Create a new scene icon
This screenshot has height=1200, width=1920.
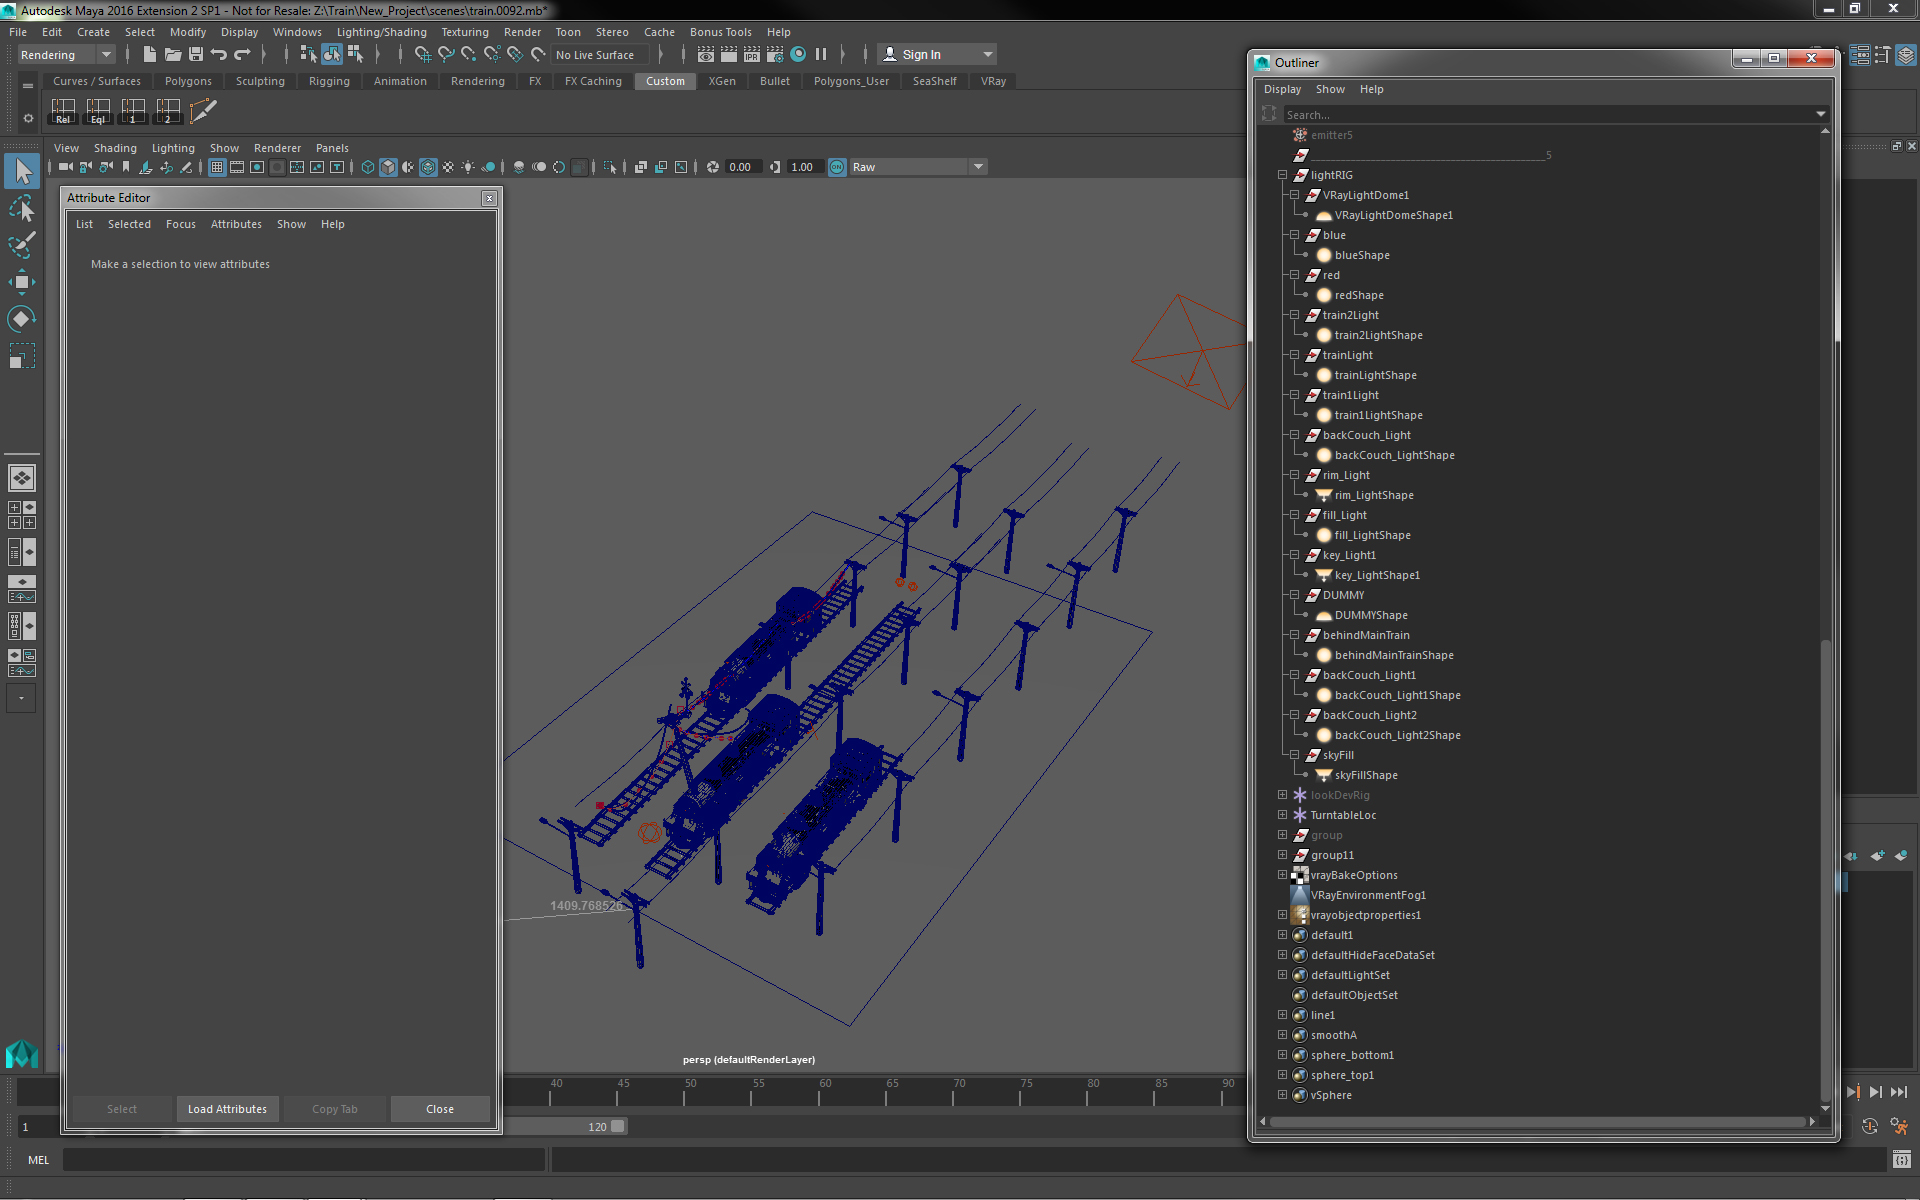click(150, 55)
